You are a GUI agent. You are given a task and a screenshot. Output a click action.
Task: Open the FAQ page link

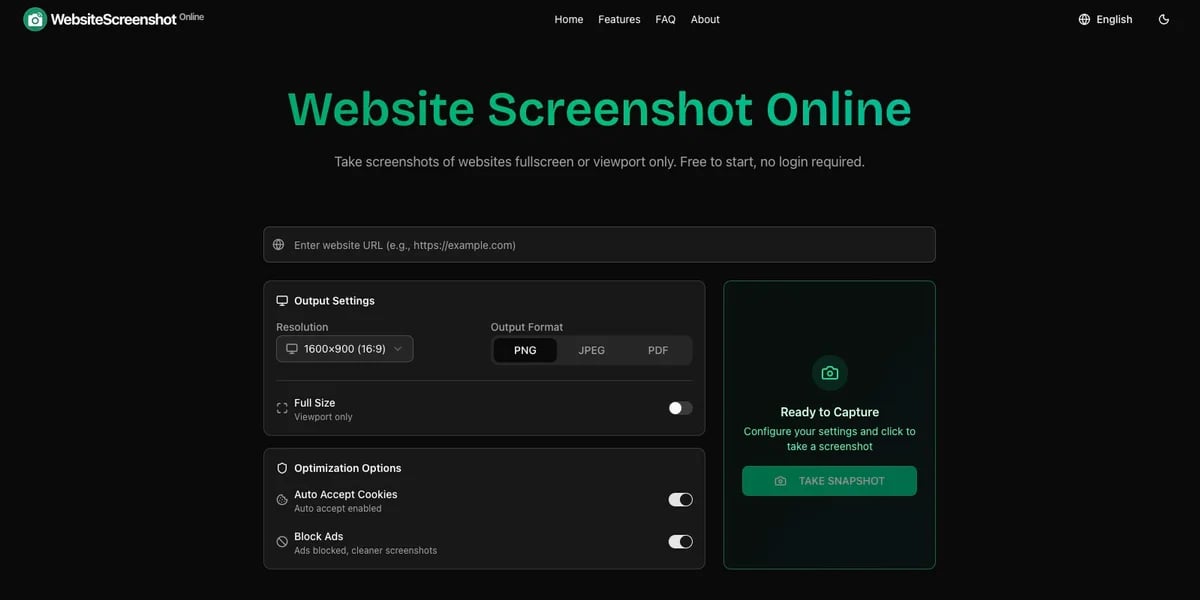coord(665,19)
